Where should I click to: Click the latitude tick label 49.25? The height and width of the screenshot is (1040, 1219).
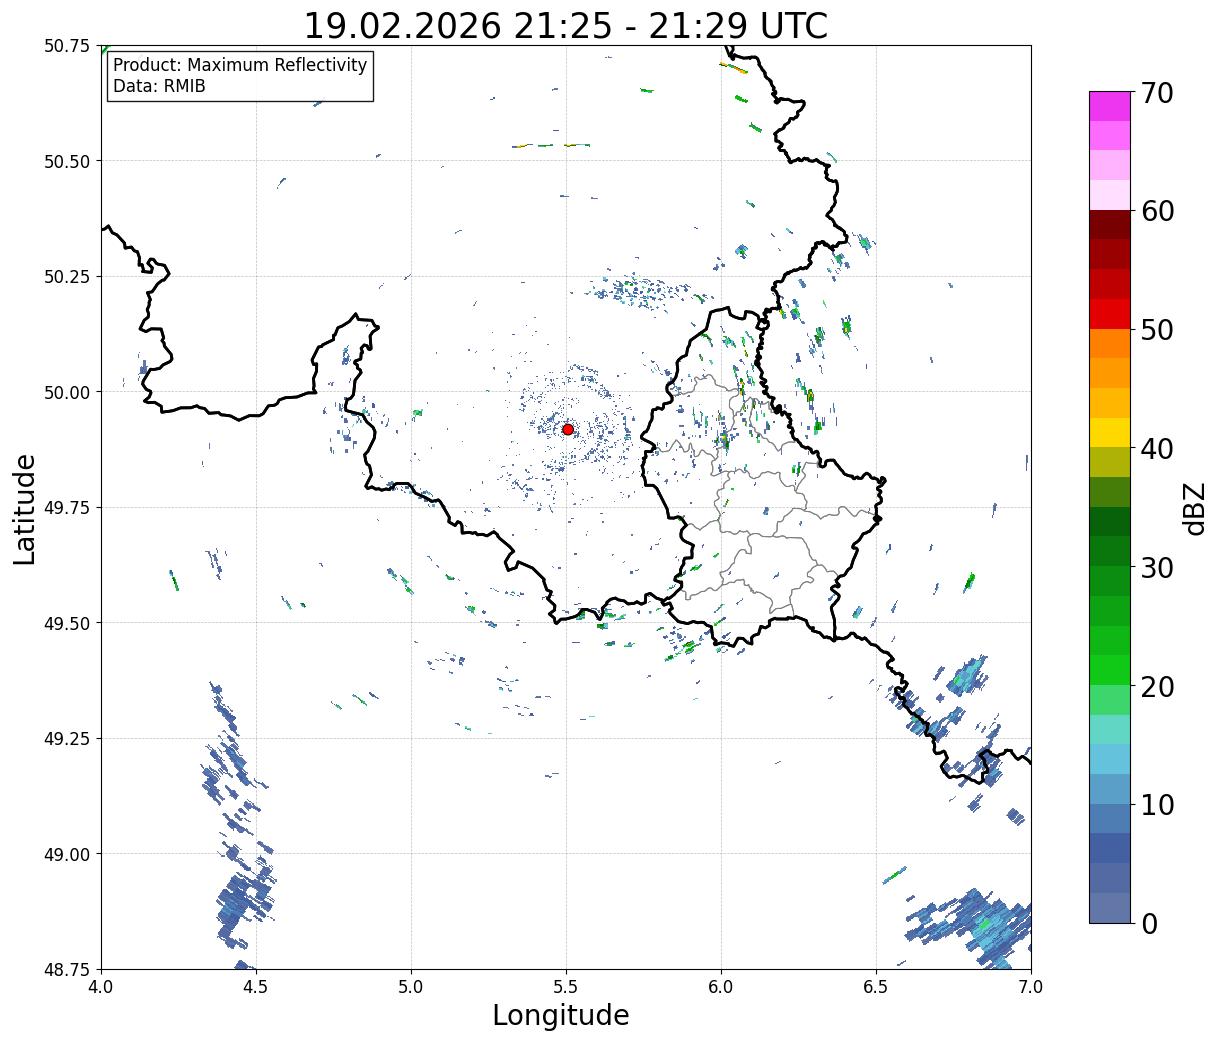(x=68, y=739)
